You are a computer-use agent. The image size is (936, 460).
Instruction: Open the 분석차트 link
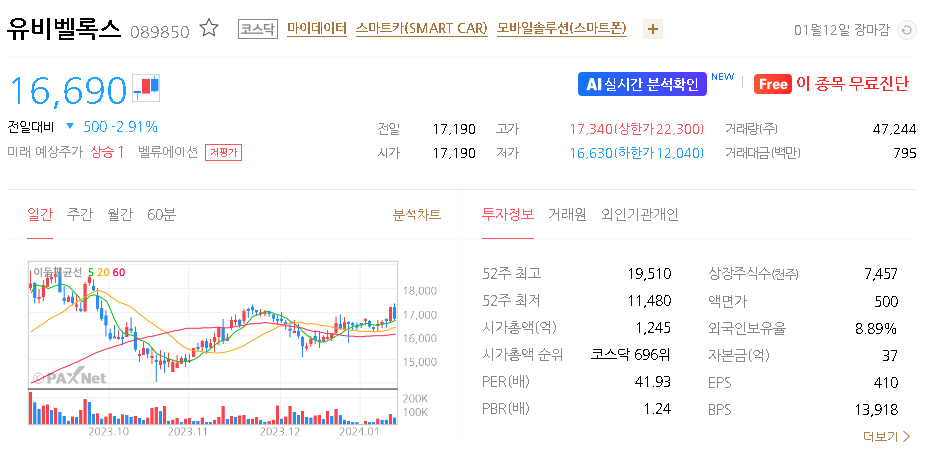[x=417, y=215]
